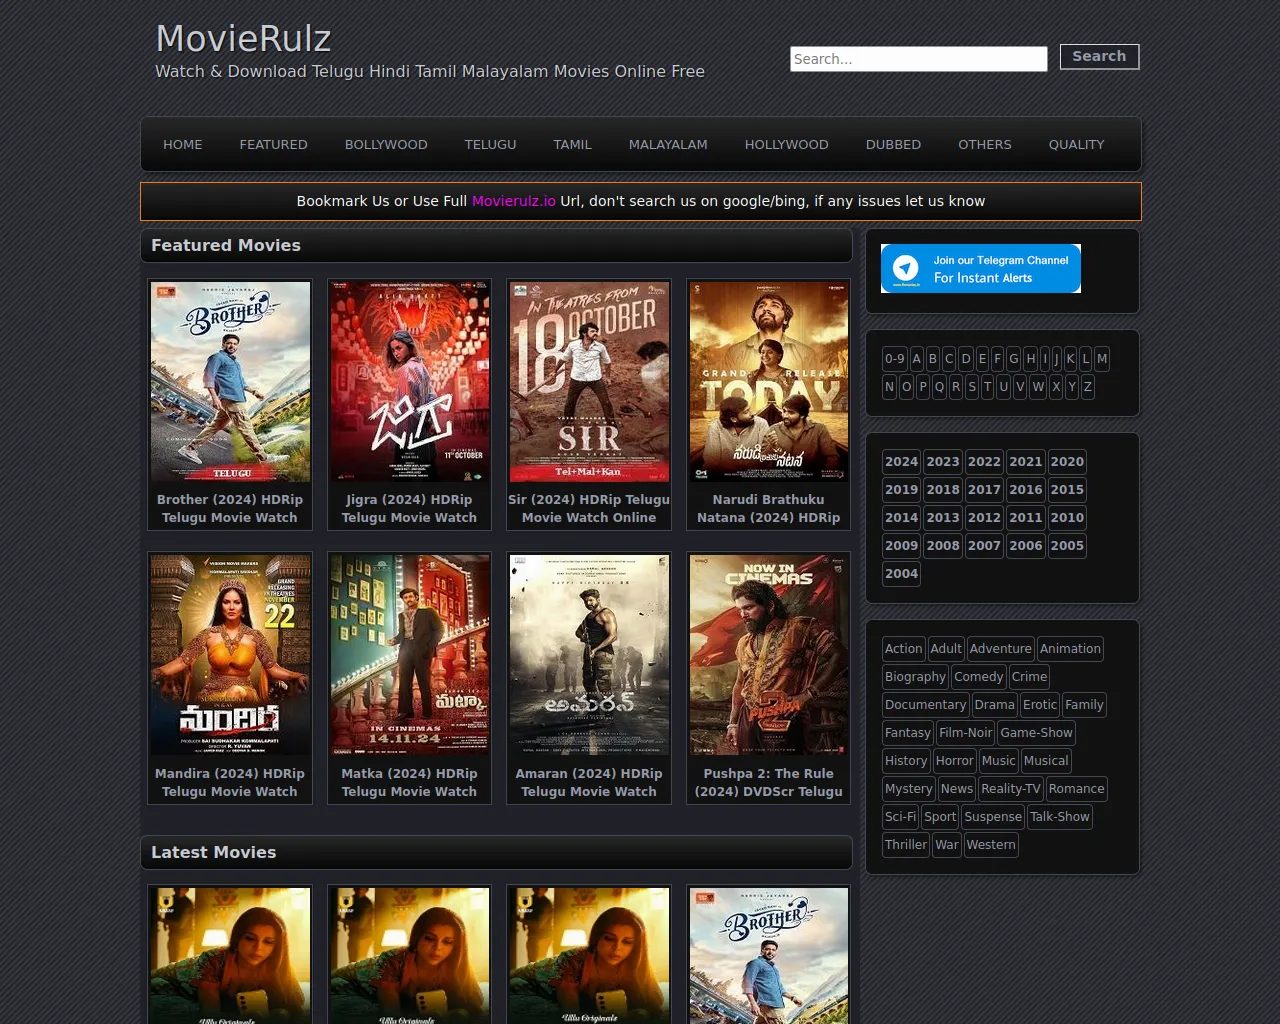Click the Search button
The image size is (1280, 1024).
coord(1099,57)
